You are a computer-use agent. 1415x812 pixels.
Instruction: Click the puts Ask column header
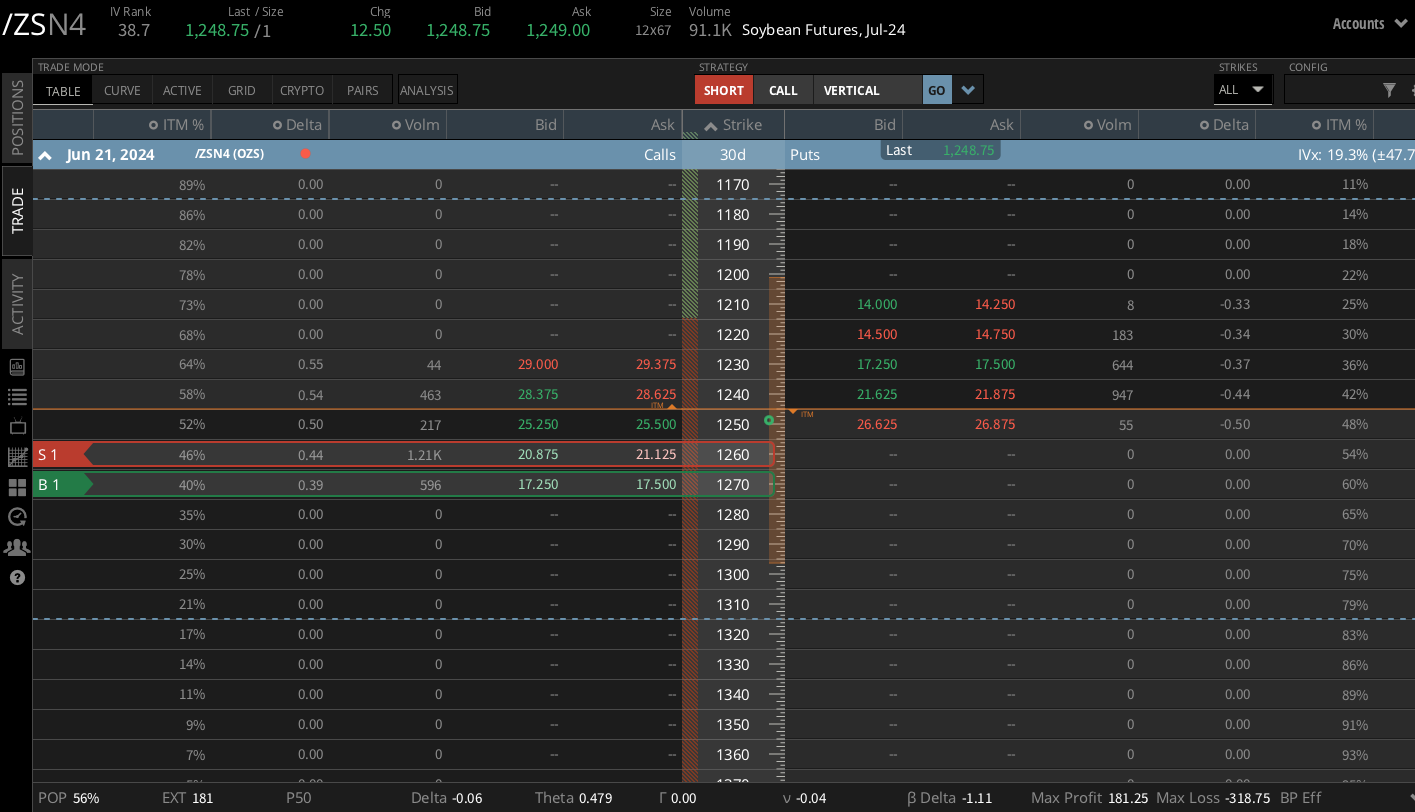1002,125
